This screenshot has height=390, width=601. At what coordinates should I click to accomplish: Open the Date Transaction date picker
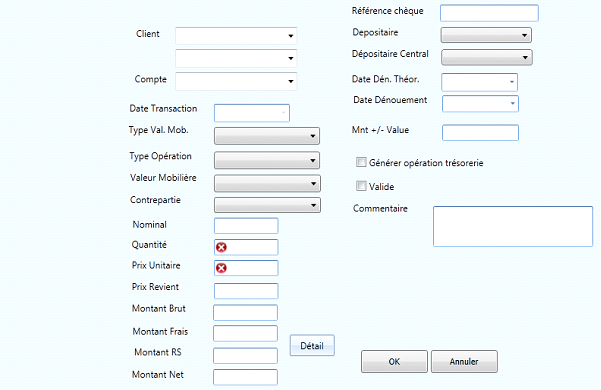pos(252,113)
